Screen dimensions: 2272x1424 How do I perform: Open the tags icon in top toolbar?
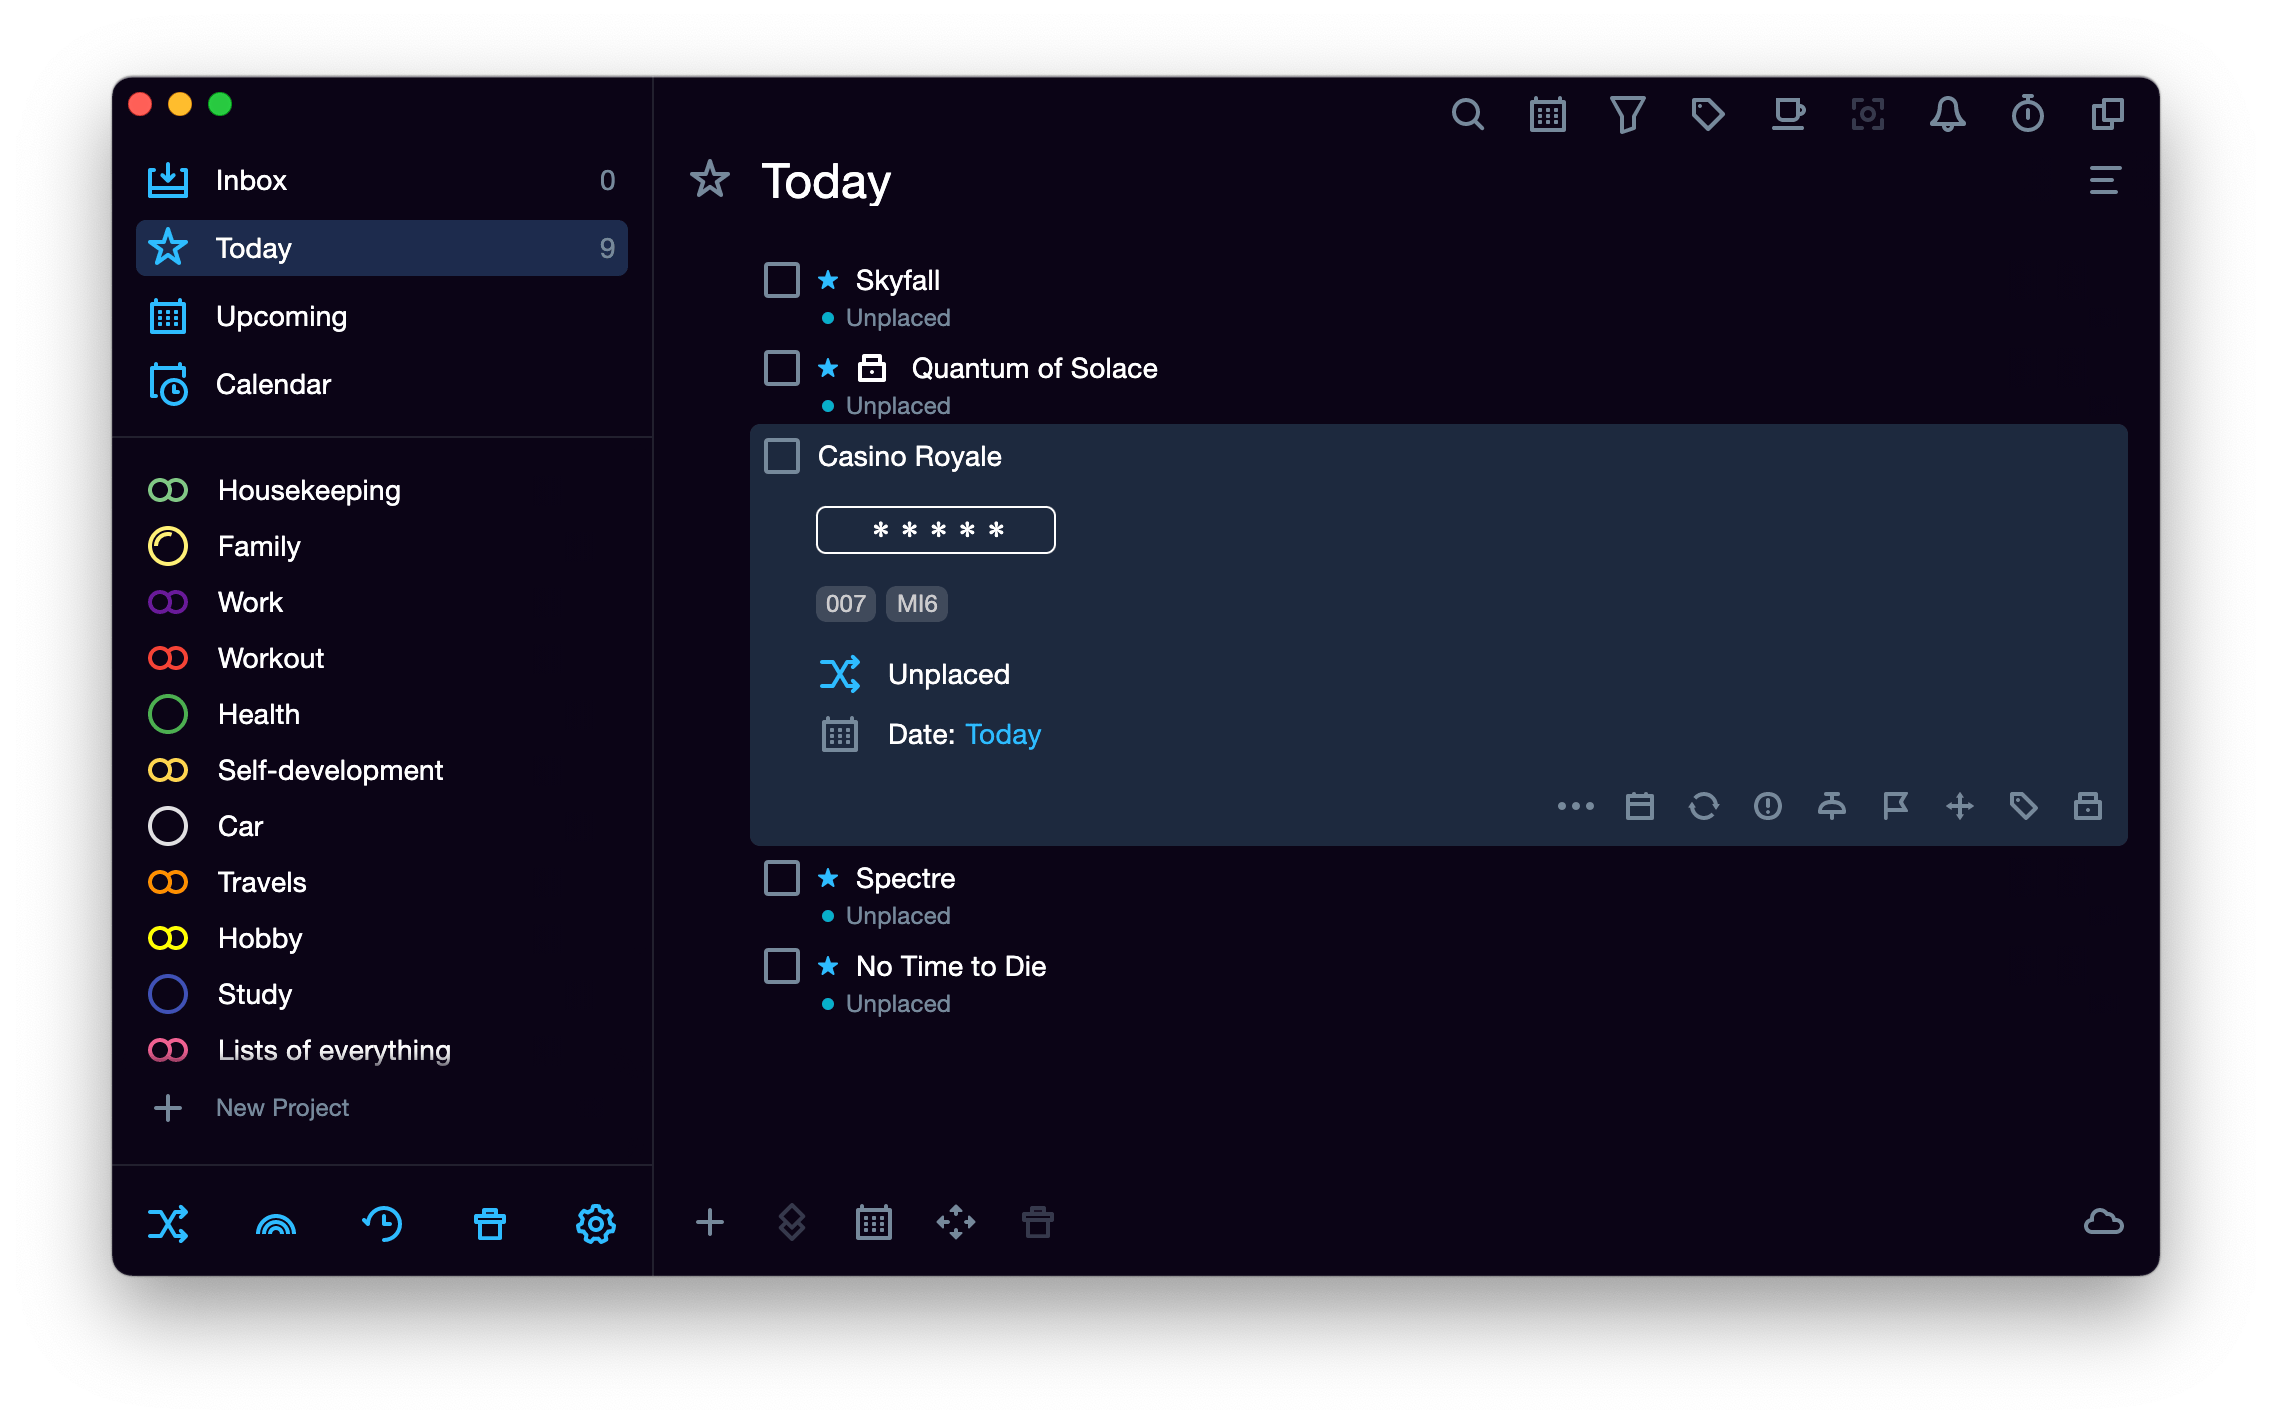(1707, 115)
